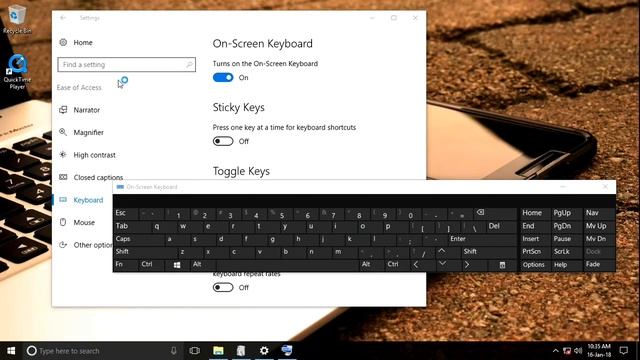Viewport: 640px width, 360px height.
Task: Open Other options settings page
Action: [x=86, y=245]
